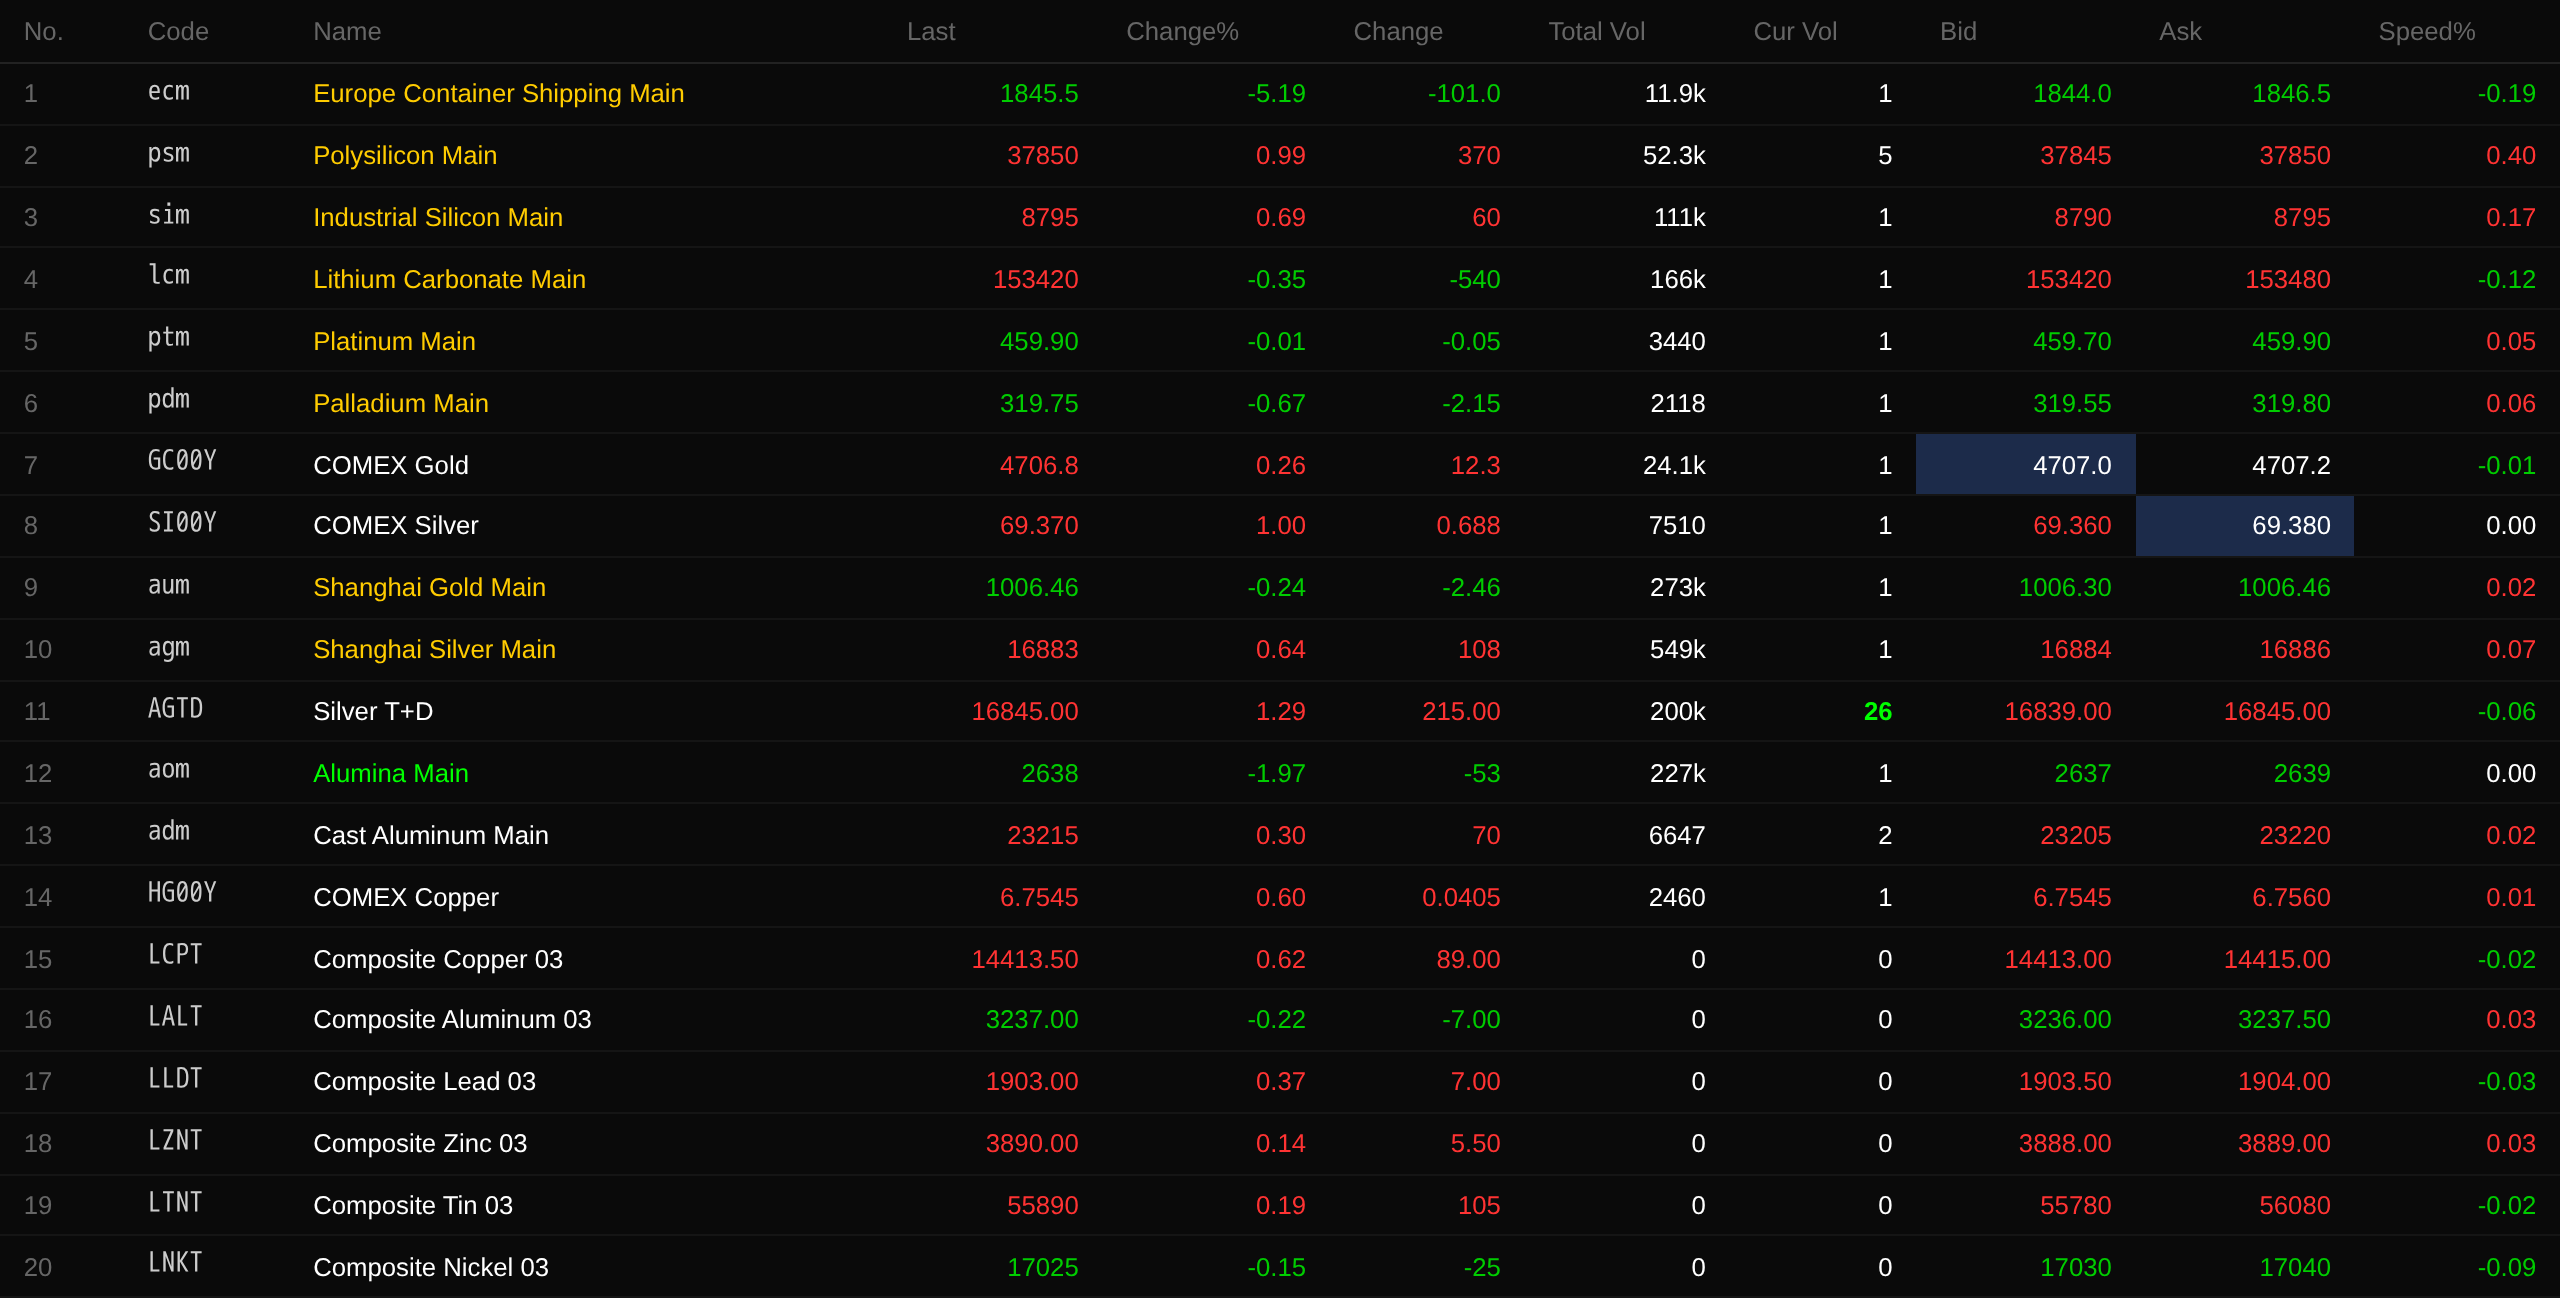Select Polysilicon Main contract name
This screenshot has width=2560, height=1312.
[405, 156]
